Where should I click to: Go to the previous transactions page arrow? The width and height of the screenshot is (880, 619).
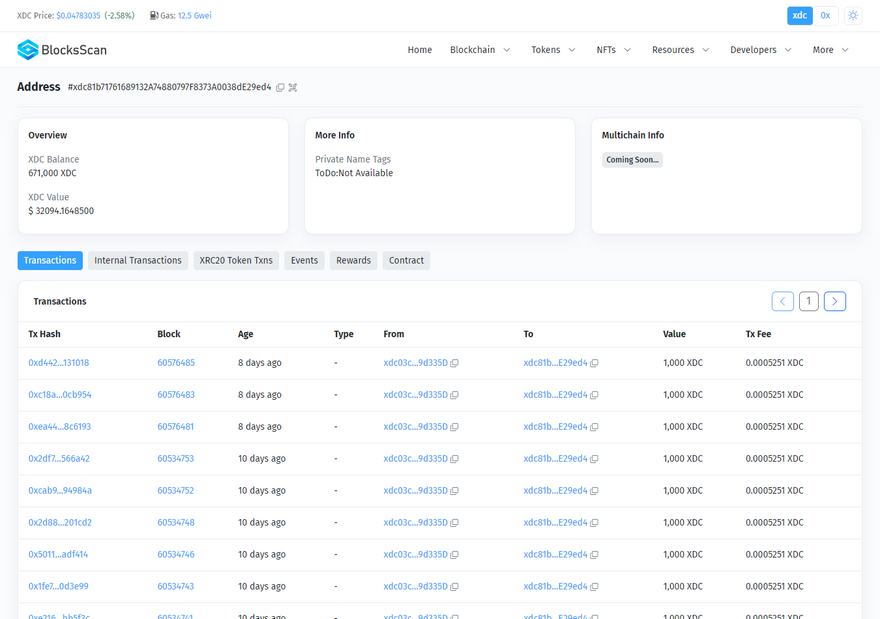pyautogui.click(x=783, y=301)
